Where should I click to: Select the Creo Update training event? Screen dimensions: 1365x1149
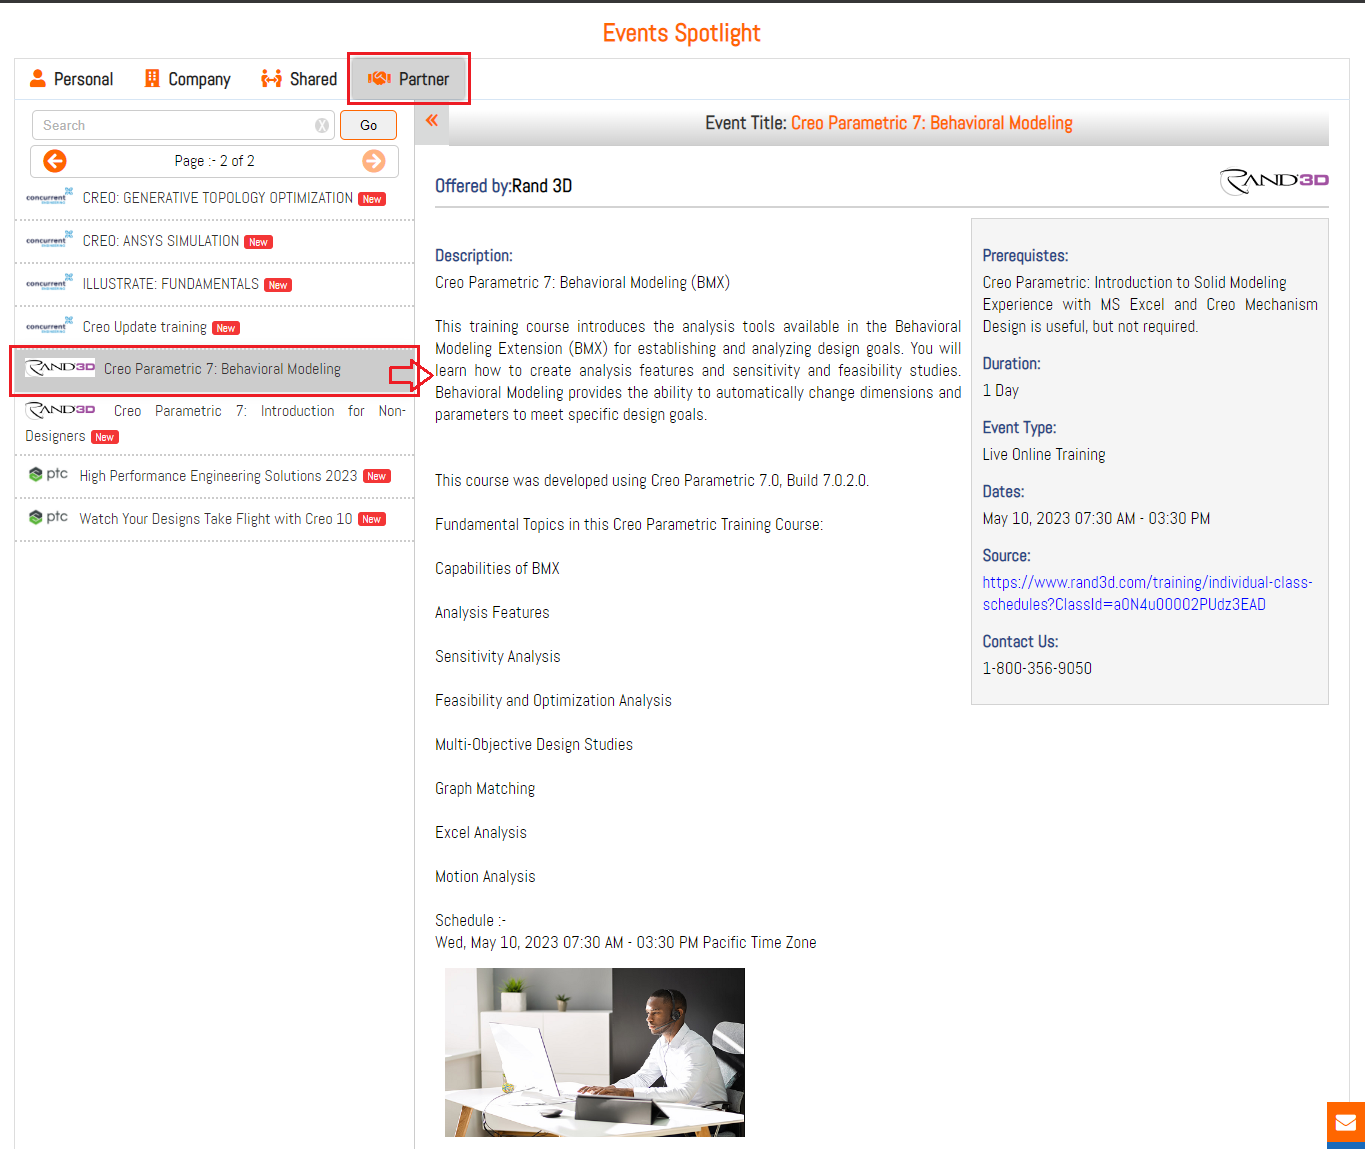pos(144,327)
